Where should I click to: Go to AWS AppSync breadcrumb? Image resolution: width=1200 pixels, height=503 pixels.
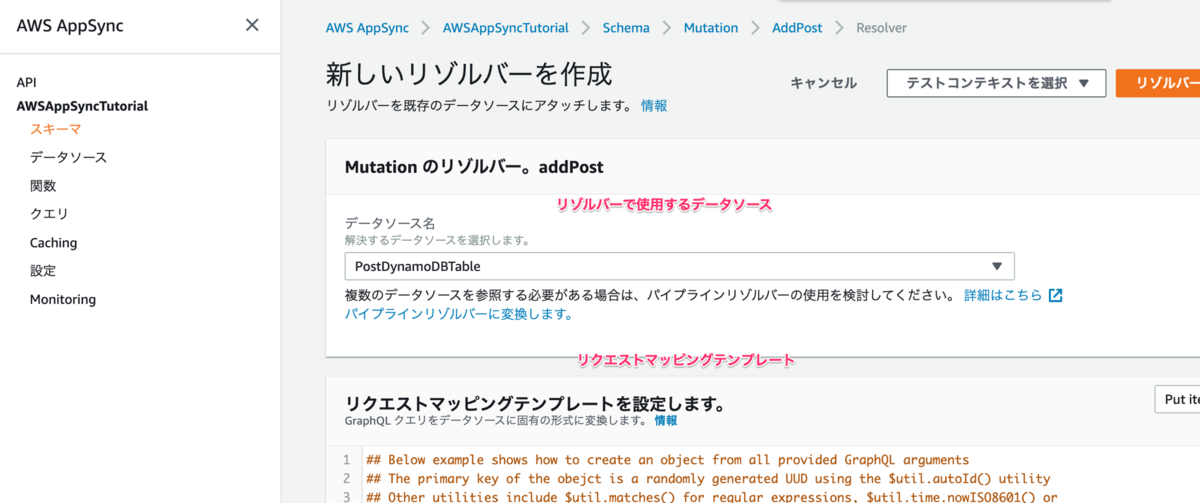pyautogui.click(x=368, y=28)
